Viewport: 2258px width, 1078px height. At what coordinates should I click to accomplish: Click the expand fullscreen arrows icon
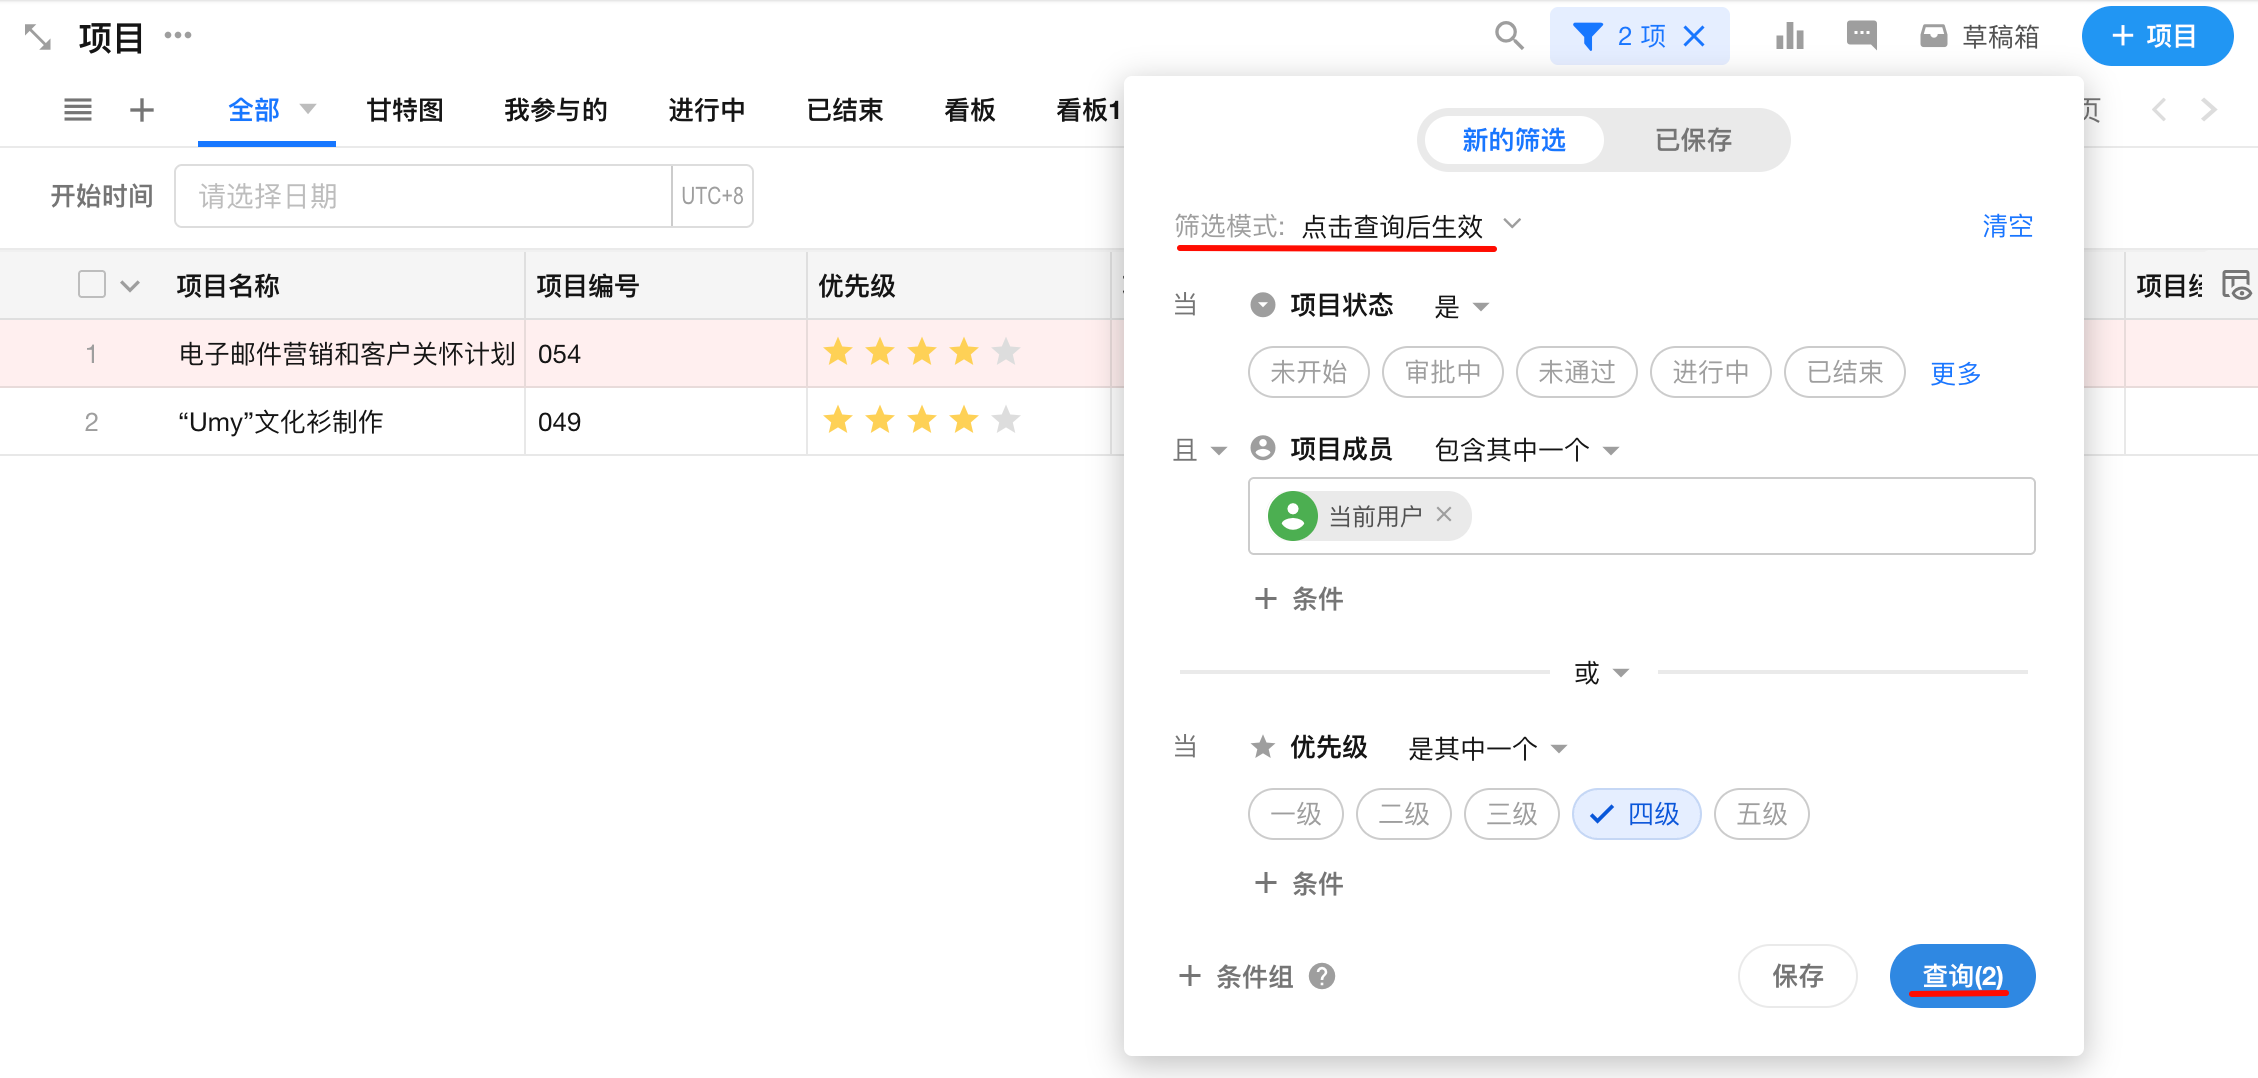pos(37,37)
